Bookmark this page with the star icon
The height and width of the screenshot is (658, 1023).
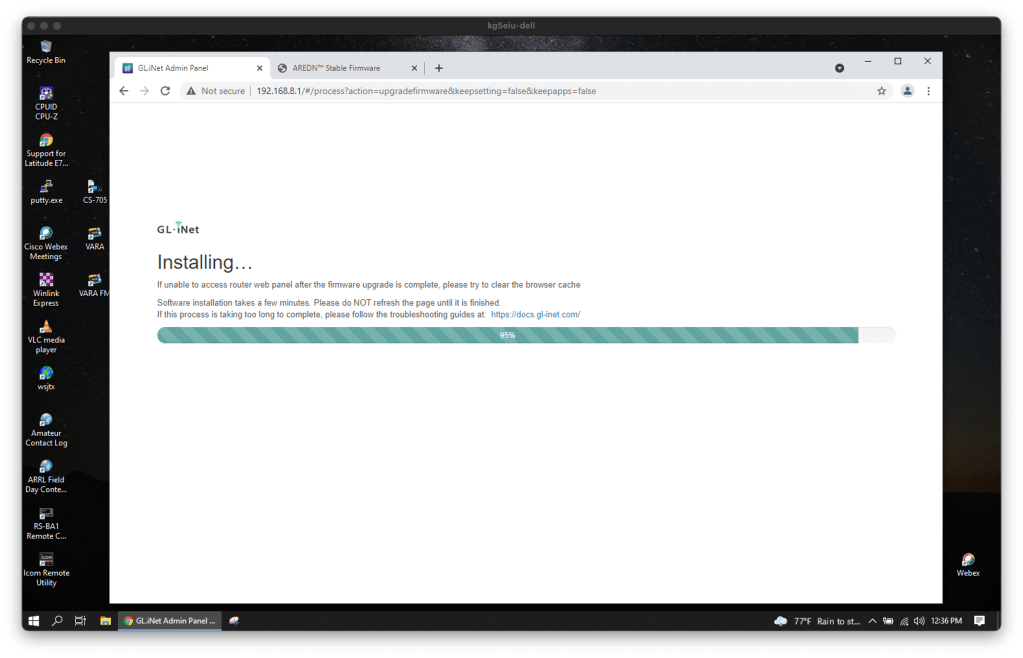coord(881,91)
